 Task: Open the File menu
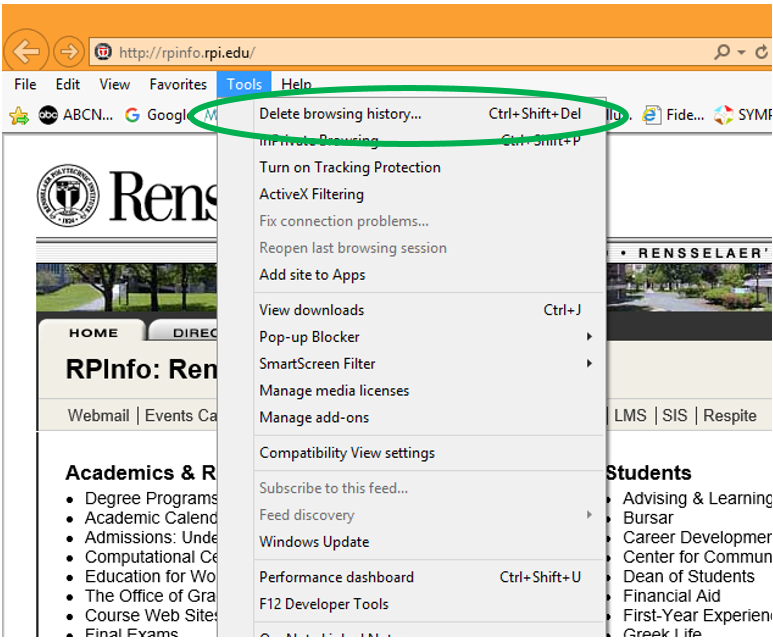(25, 84)
